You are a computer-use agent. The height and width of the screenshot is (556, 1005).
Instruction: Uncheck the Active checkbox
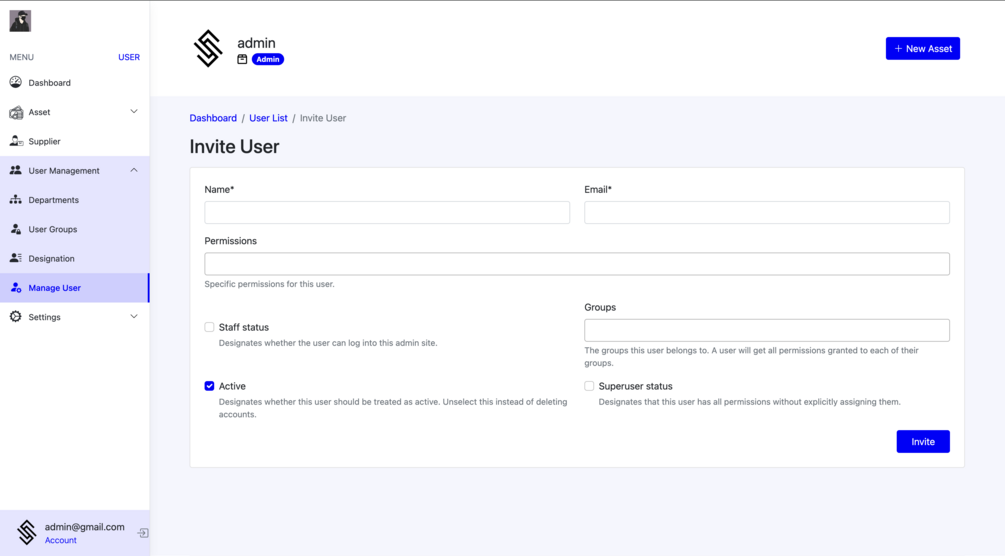pyautogui.click(x=210, y=386)
